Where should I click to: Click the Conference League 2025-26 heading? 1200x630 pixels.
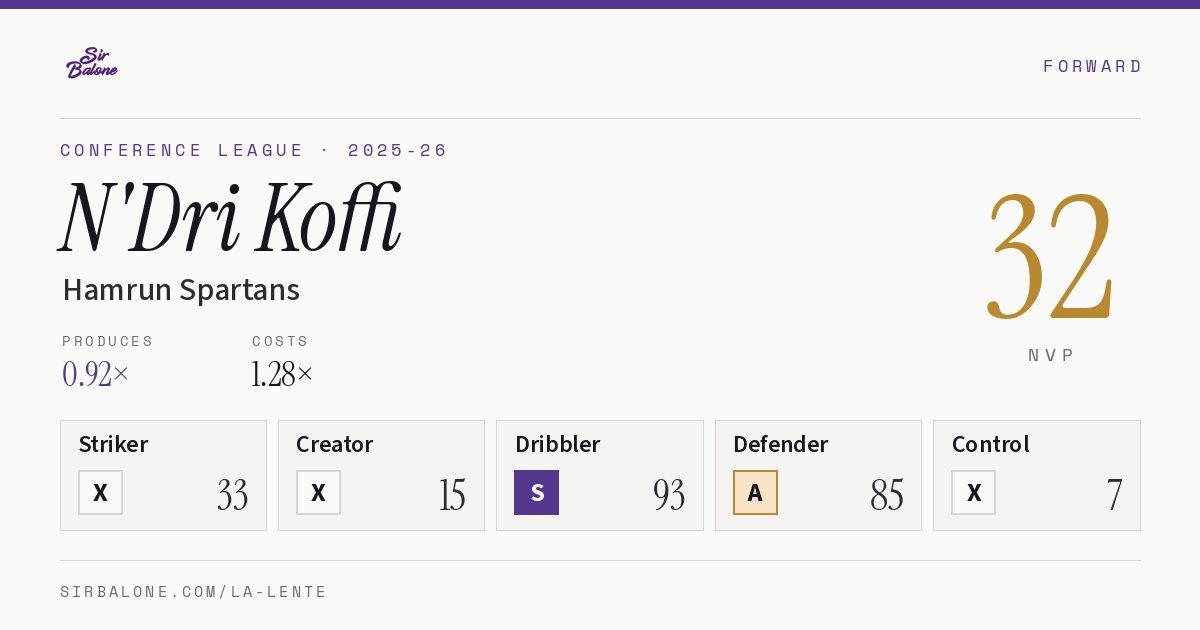[x=254, y=150]
